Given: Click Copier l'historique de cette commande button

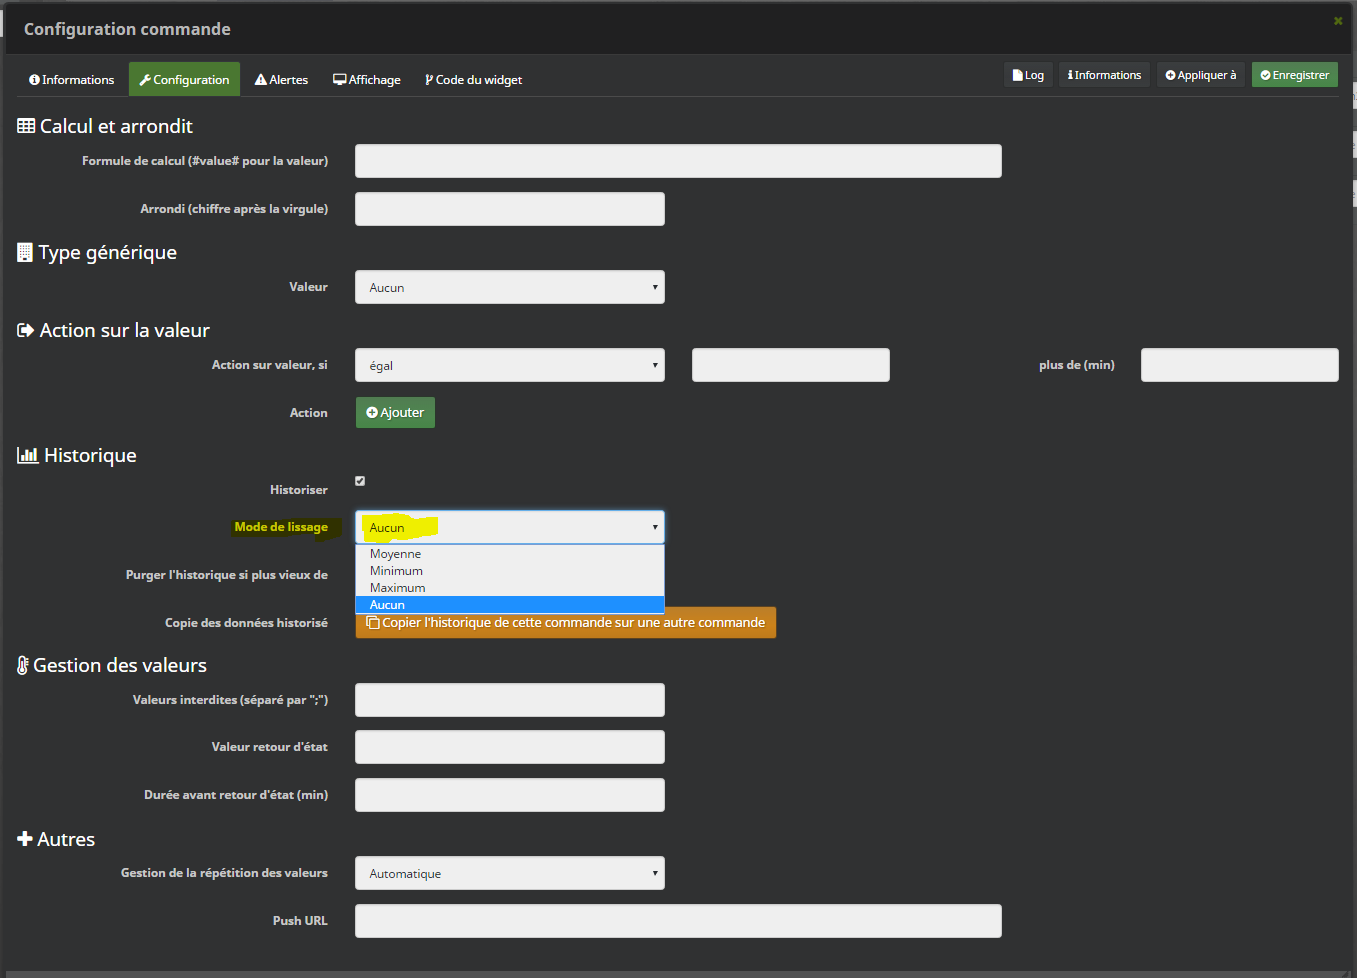Looking at the screenshot, I should coord(566,622).
